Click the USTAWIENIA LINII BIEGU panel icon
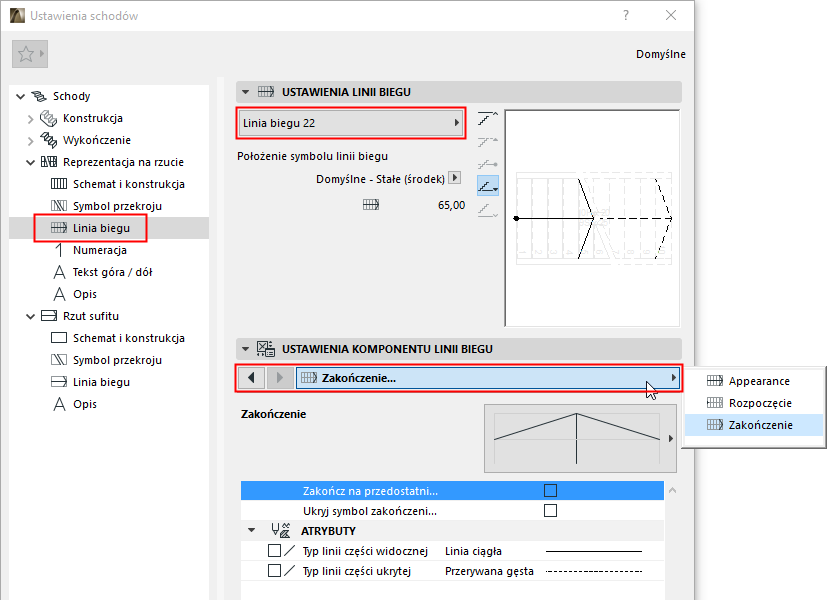 tap(266, 92)
